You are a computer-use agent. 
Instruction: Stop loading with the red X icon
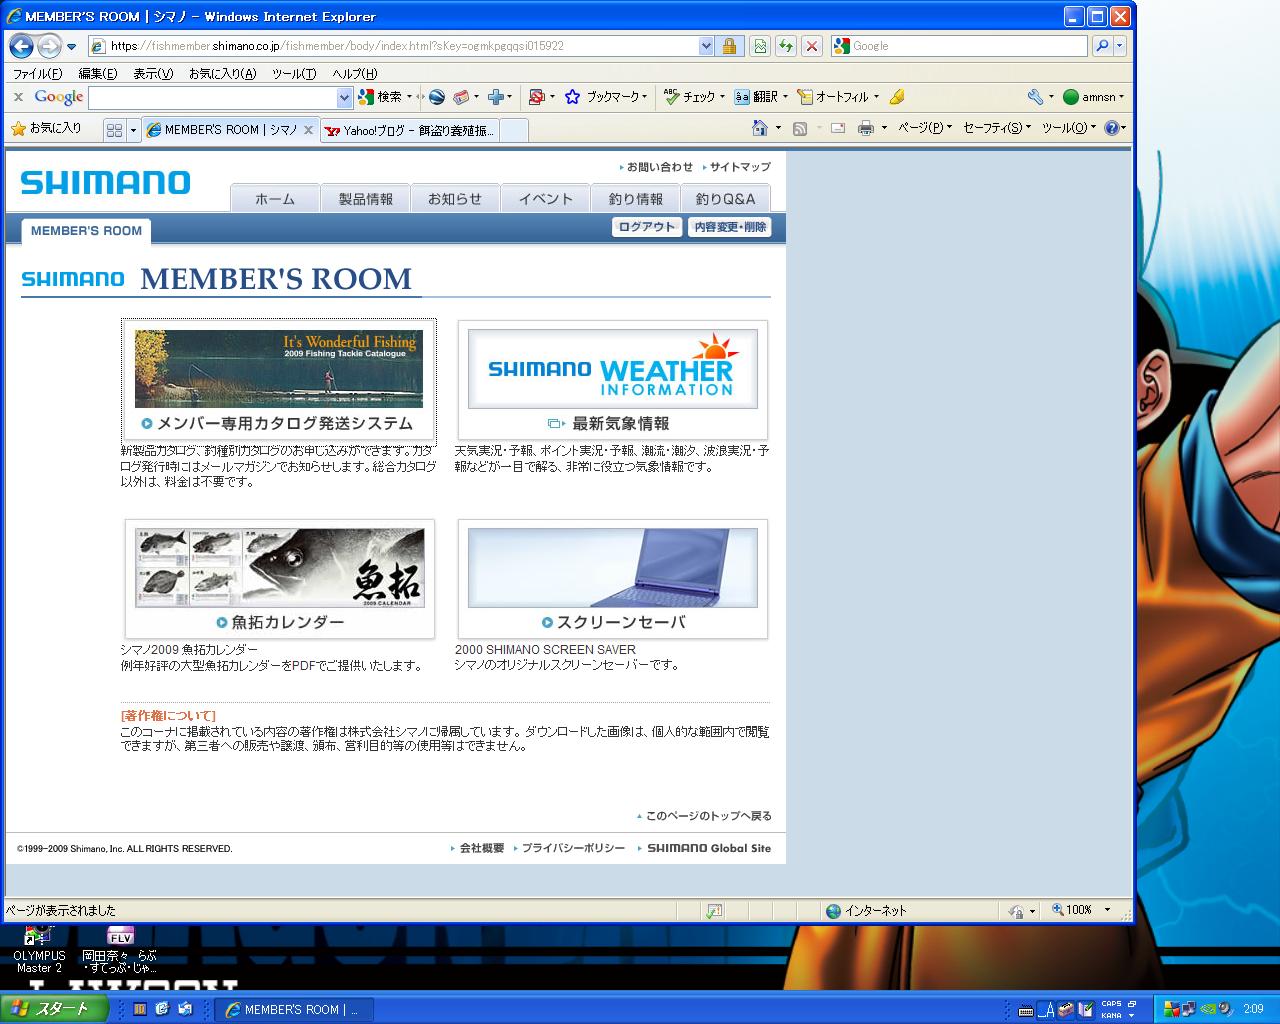click(x=812, y=46)
